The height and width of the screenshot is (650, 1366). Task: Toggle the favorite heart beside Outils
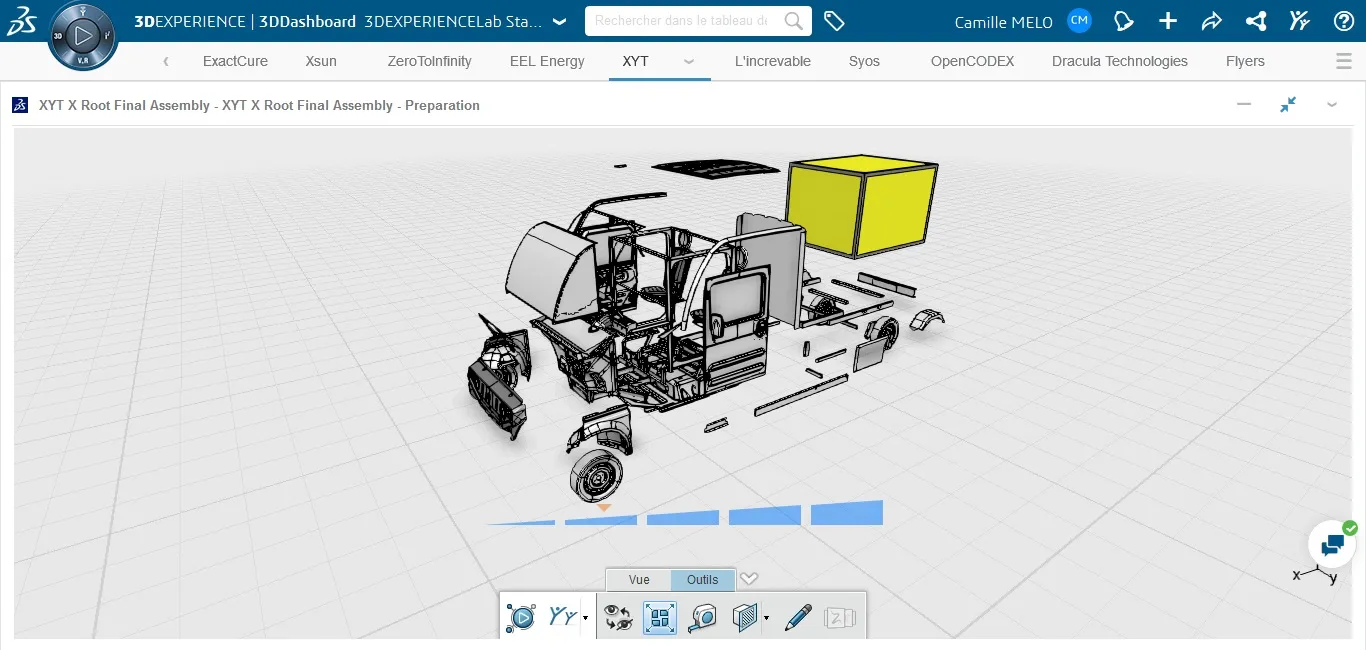[749, 578]
